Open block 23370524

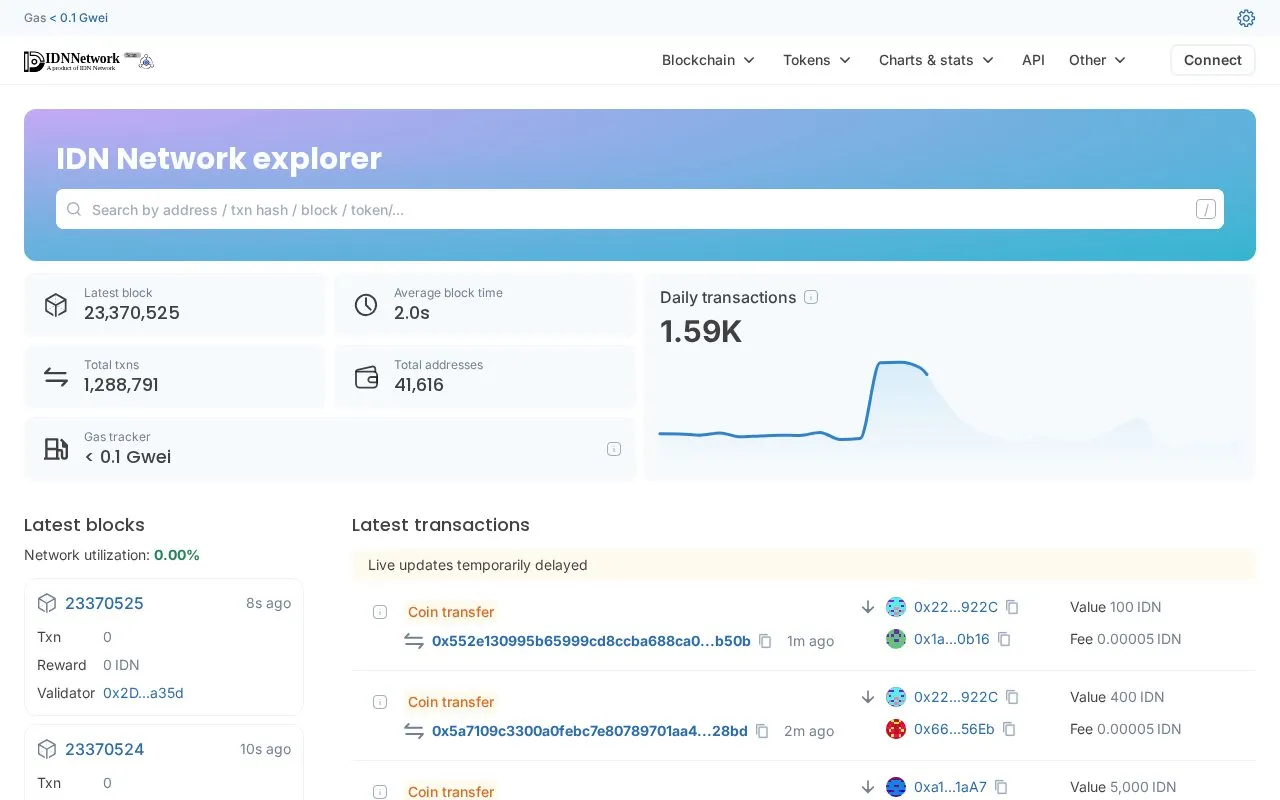coord(104,749)
